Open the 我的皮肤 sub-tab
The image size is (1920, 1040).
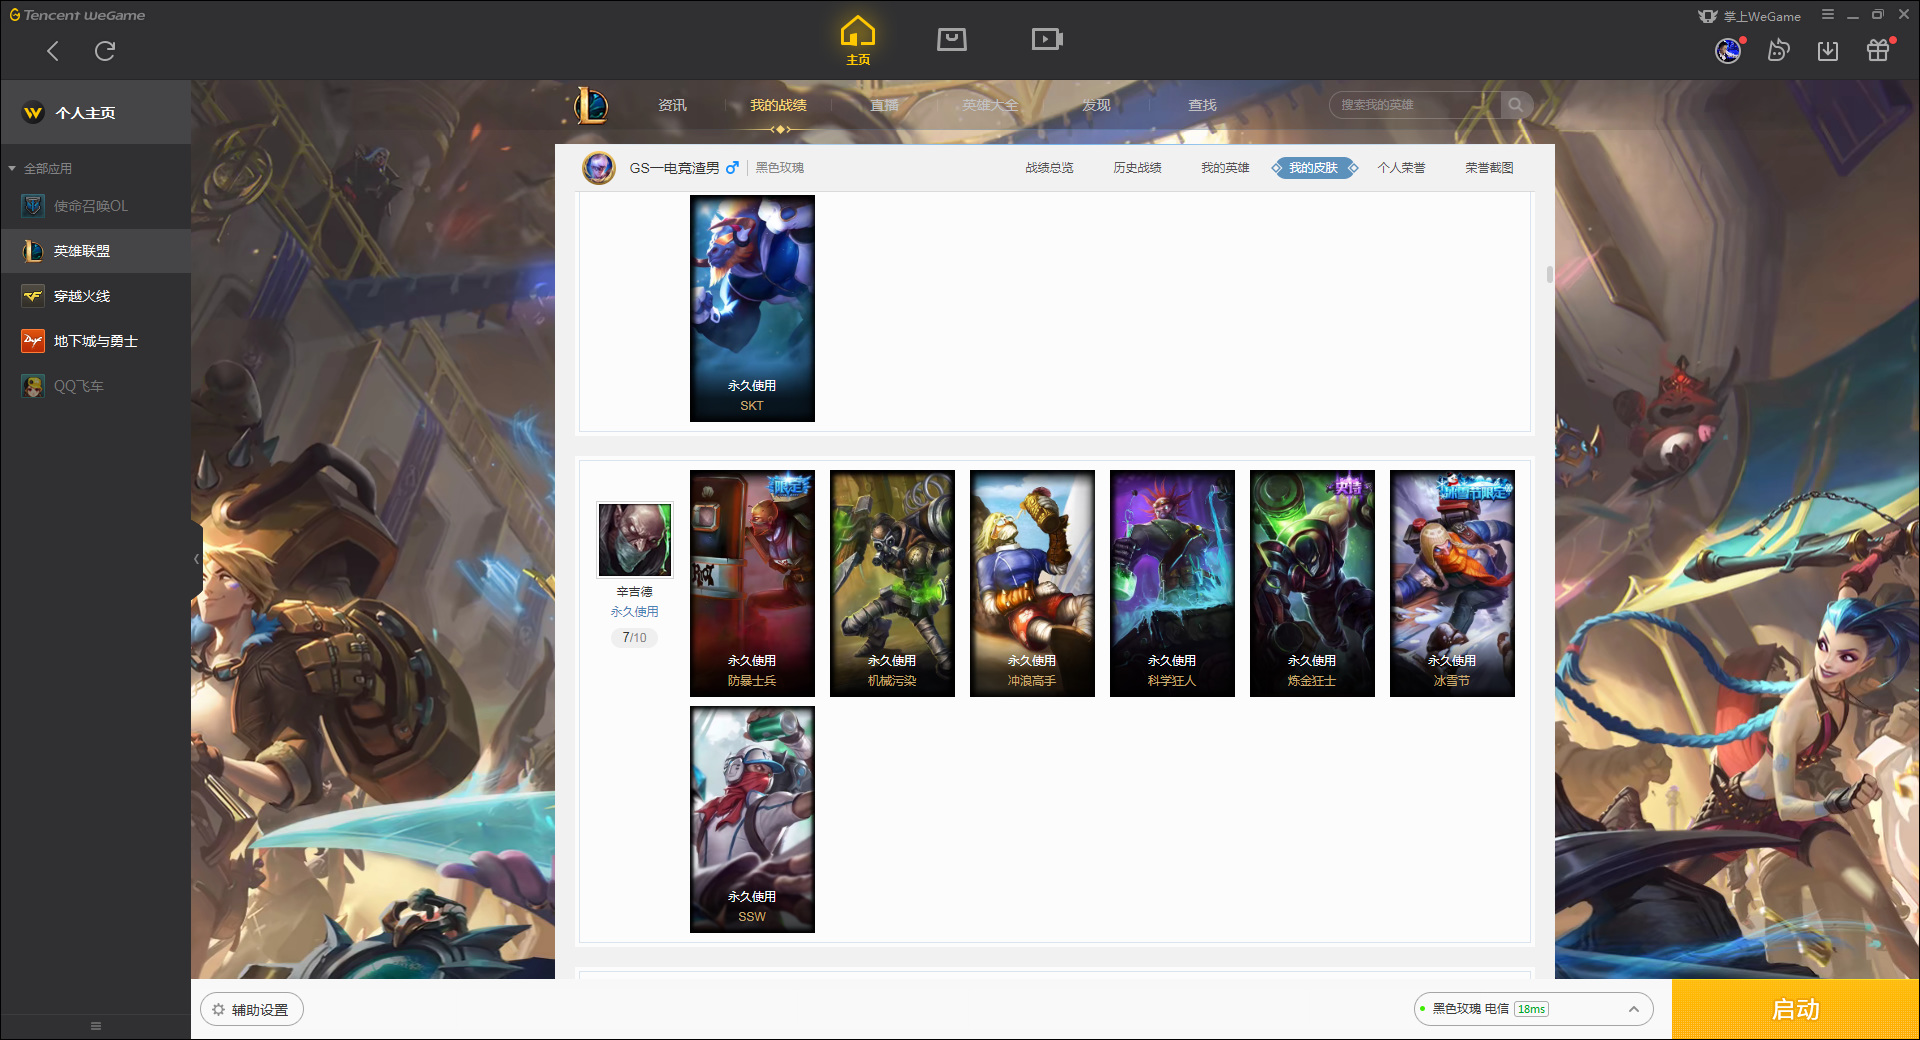pyautogui.click(x=1314, y=168)
